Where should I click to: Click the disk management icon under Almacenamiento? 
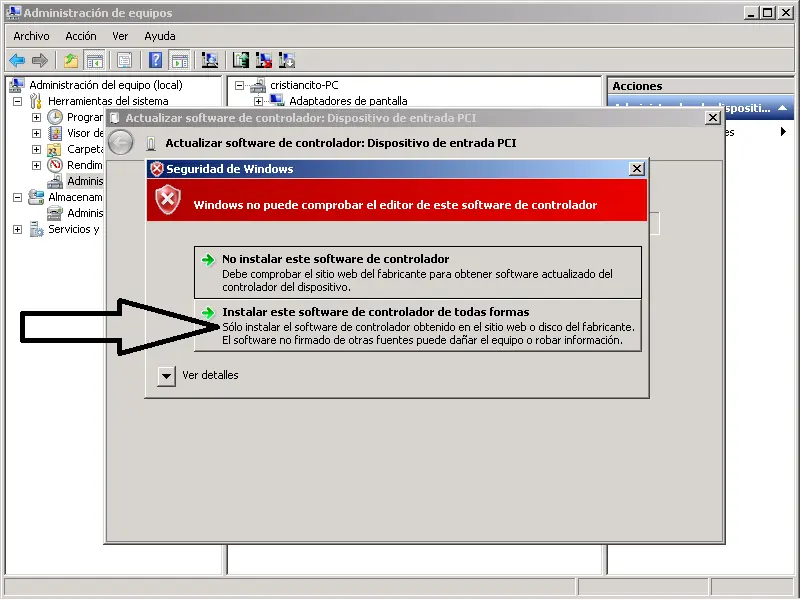[x=55, y=213]
